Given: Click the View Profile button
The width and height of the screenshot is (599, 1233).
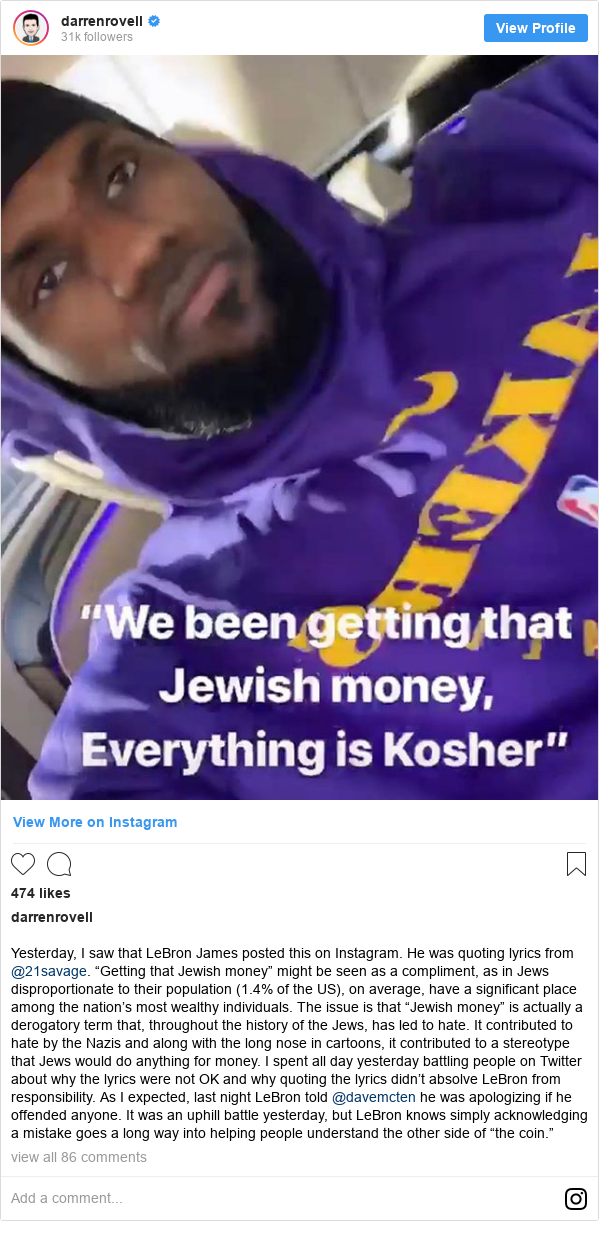Looking at the screenshot, I should [x=535, y=28].
